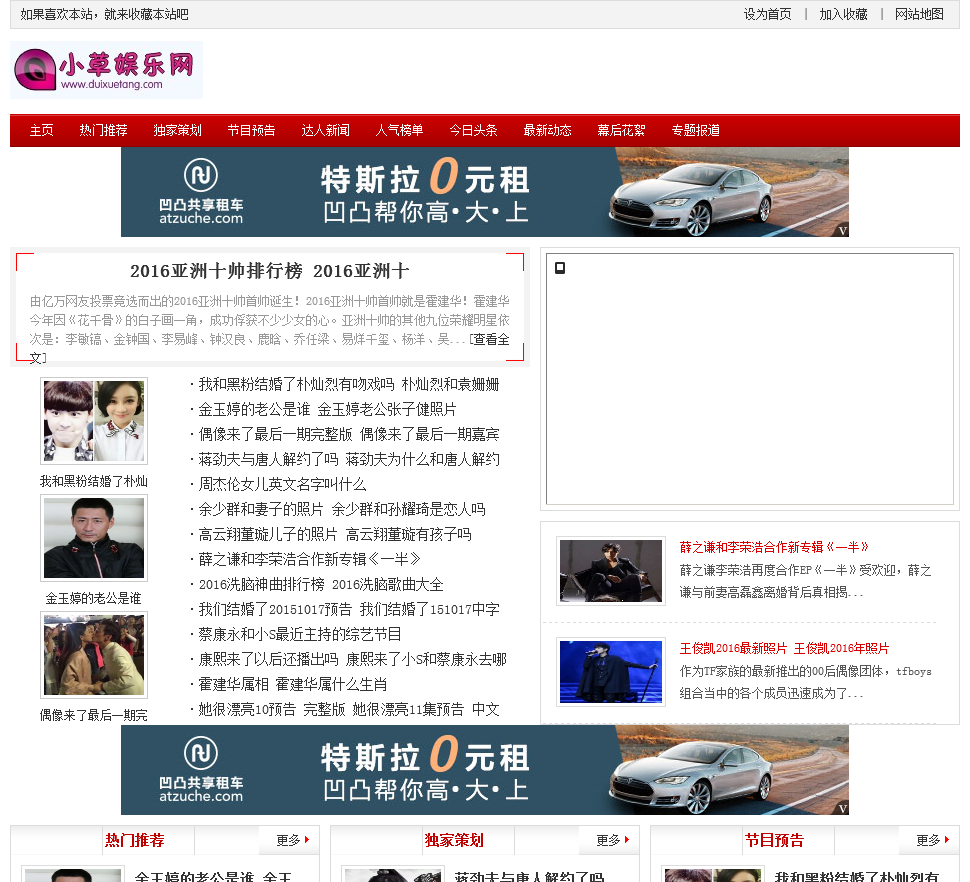
Task: Open article 2016洗脑神曲排行榜
Action: pos(321,584)
